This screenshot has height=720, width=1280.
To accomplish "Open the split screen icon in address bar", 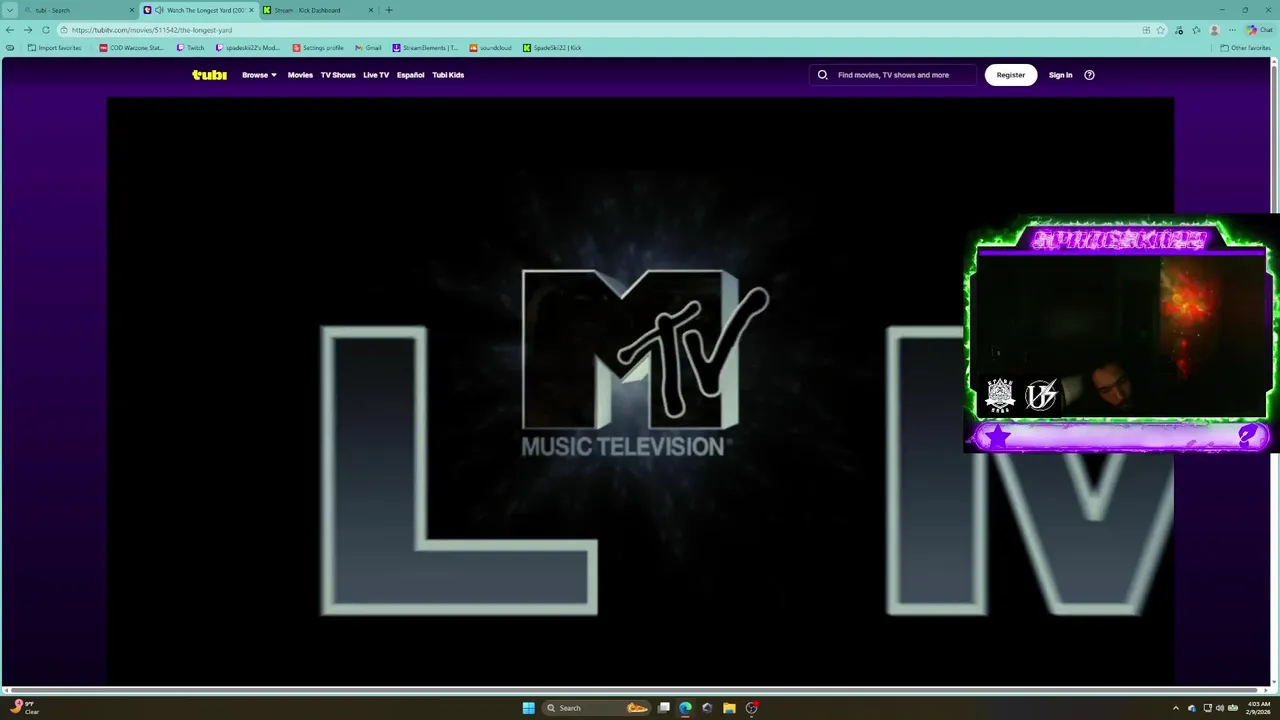I will 1146,30.
